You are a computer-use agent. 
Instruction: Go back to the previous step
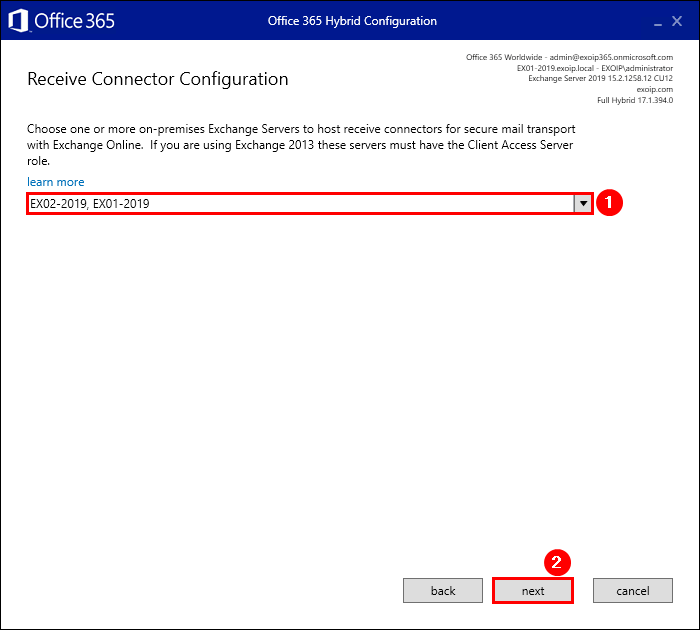pyautogui.click(x=443, y=591)
